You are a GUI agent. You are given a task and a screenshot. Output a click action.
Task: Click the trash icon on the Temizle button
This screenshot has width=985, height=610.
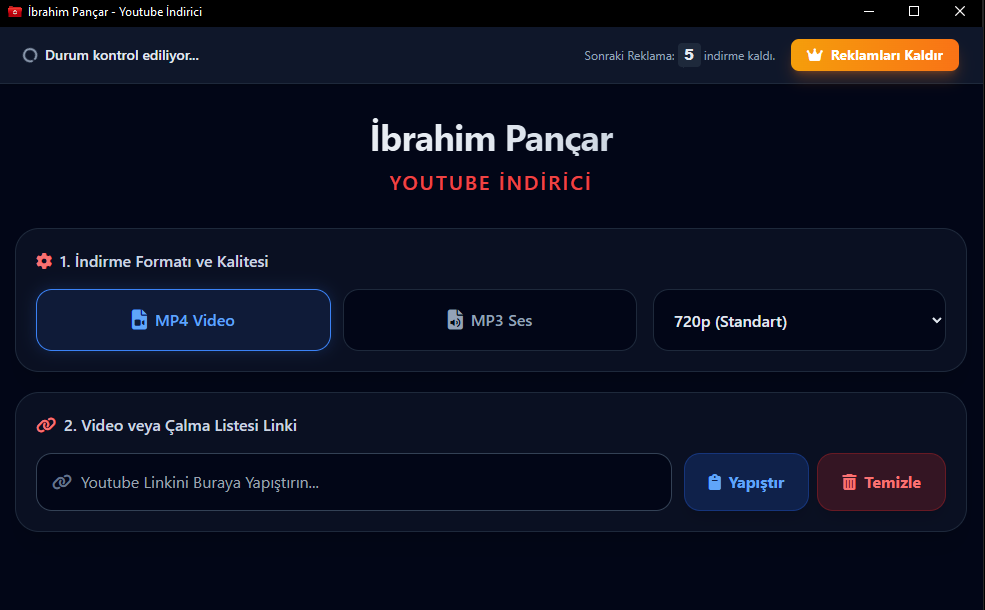coord(850,482)
